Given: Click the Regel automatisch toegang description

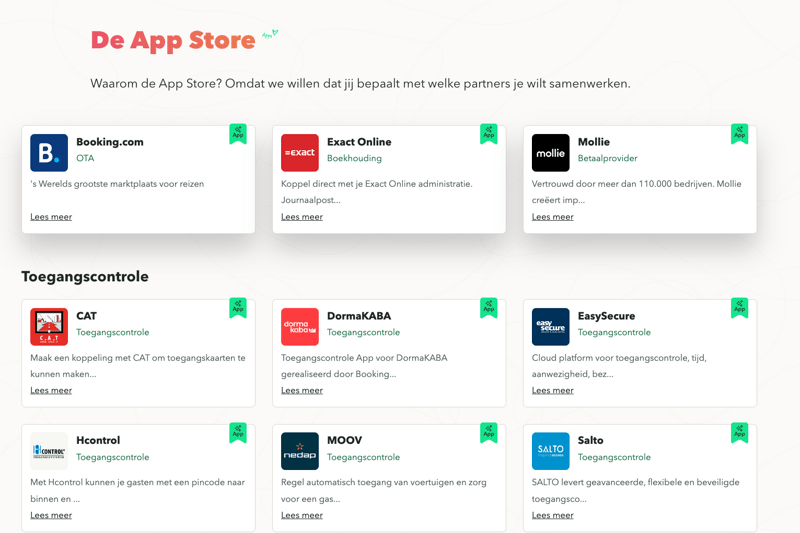Looking at the screenshot, I should [x=384, y=490].
